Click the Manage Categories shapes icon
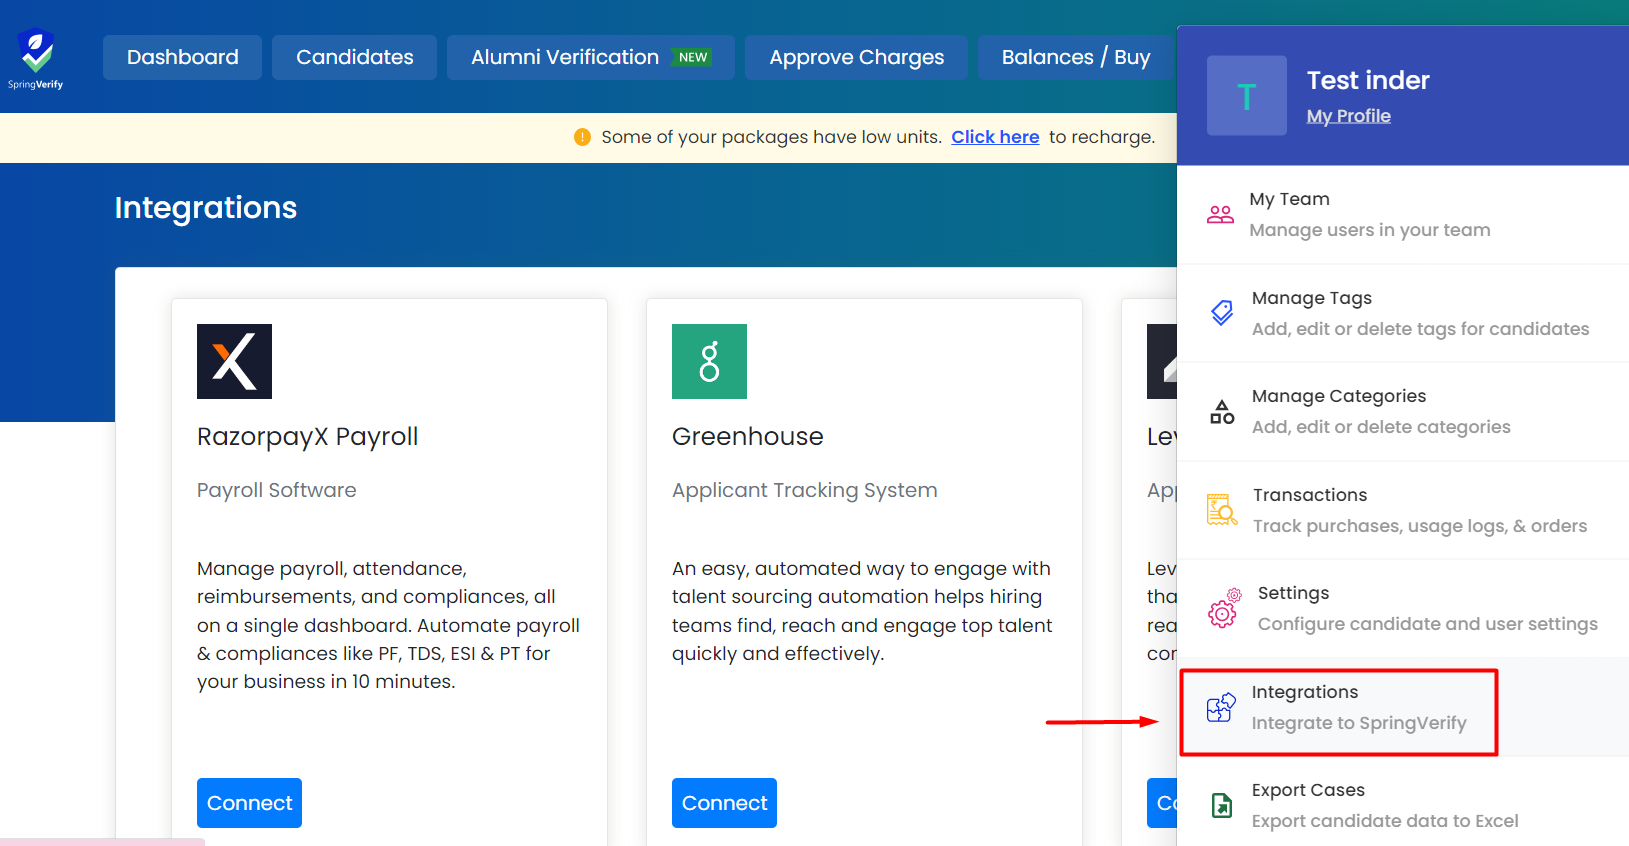Viewport: 1629px width, 846px height. 1222,412
